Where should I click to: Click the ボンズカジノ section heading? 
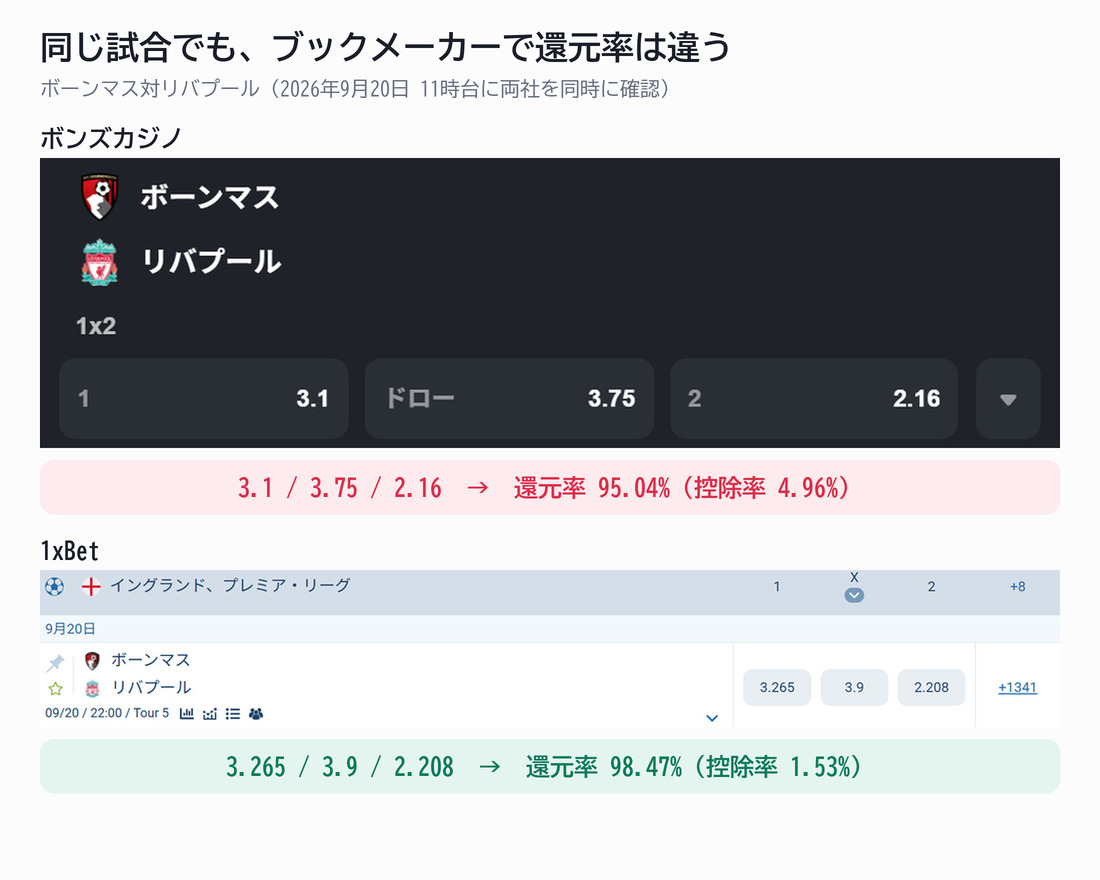point(111,138)
